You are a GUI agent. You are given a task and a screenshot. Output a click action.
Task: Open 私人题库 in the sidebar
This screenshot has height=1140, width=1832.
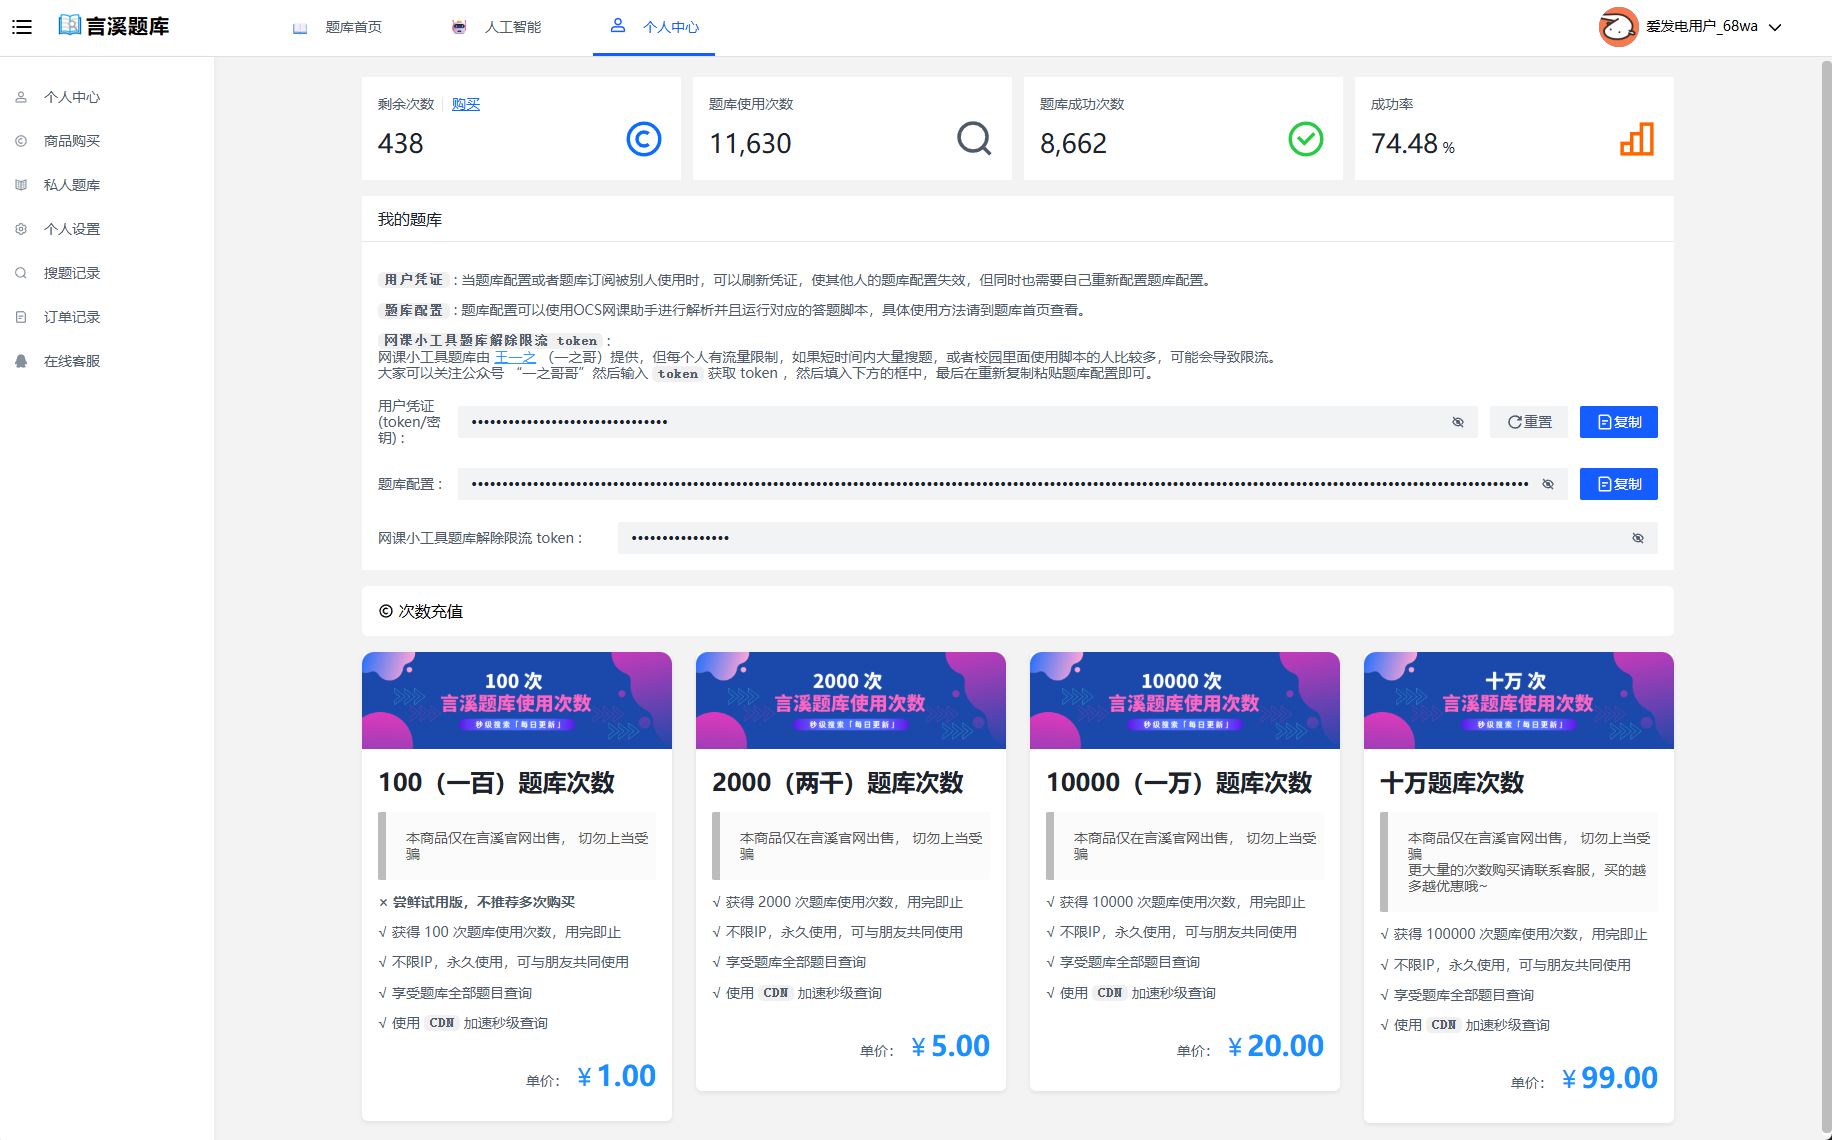(x=72, y=185)
